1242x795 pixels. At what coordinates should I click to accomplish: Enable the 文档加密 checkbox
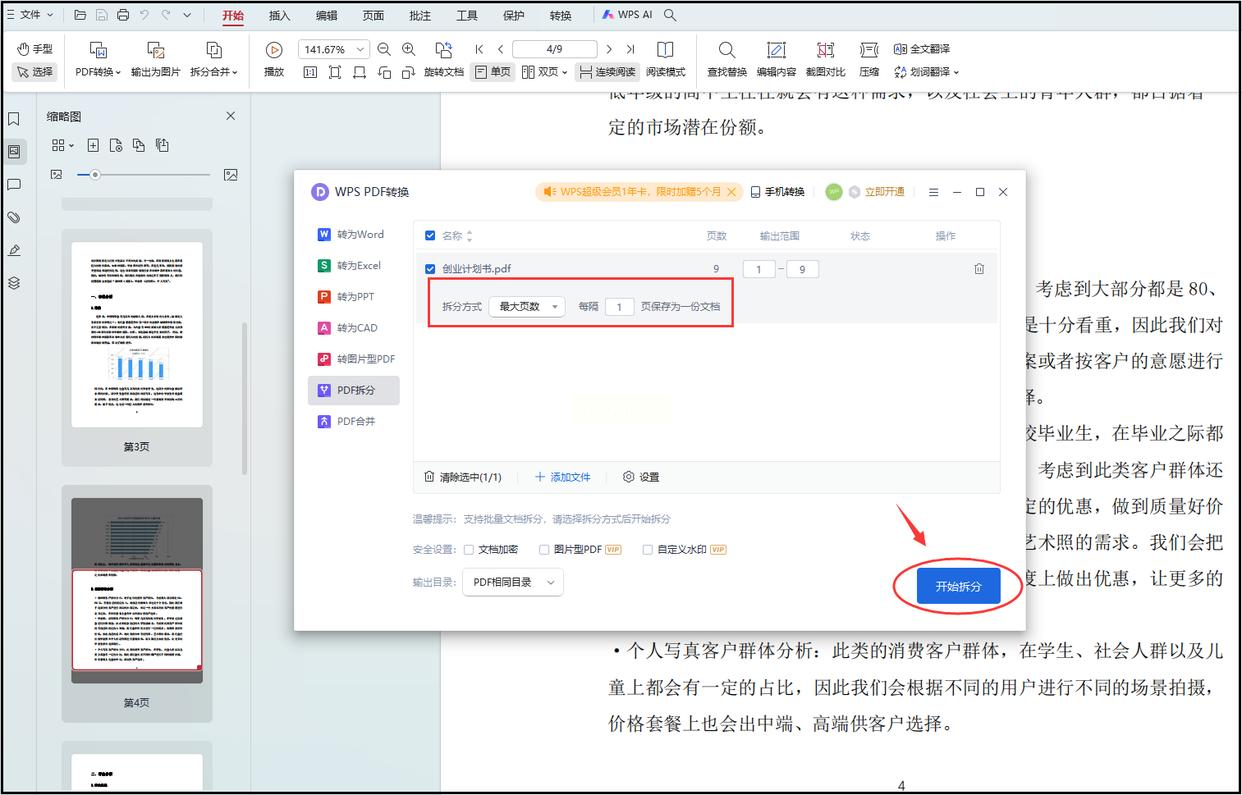pyautogui.click(x=469, y=549)
